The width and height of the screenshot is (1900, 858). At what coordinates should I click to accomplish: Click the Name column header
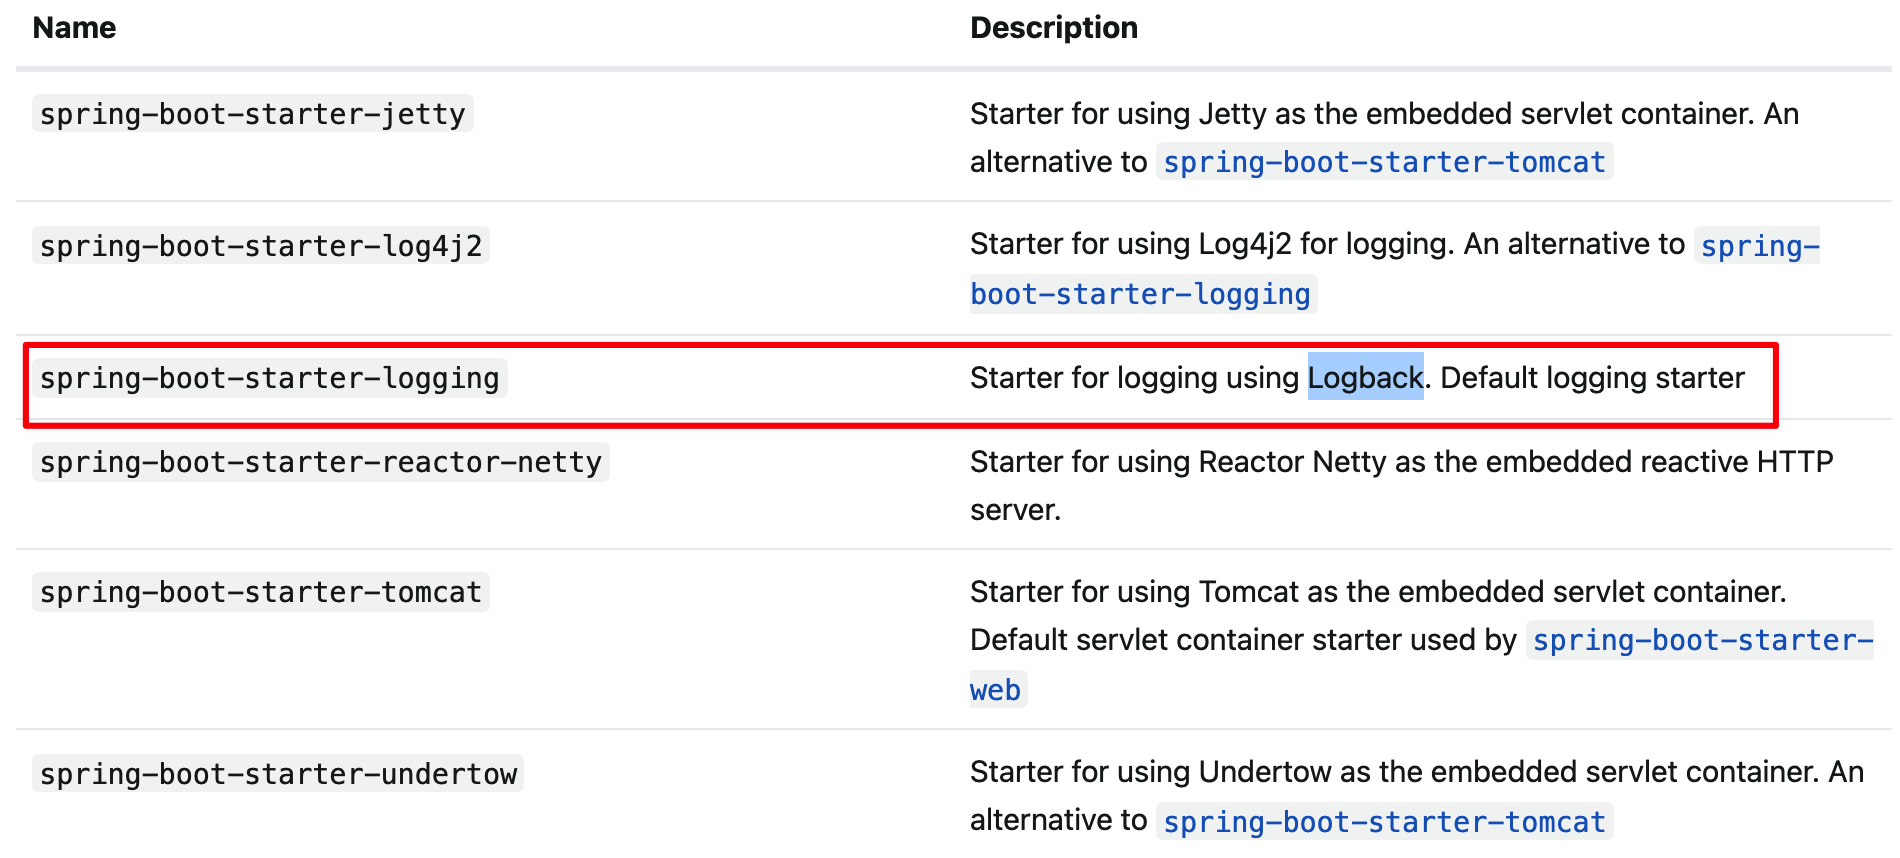click(x=74, y=28)
